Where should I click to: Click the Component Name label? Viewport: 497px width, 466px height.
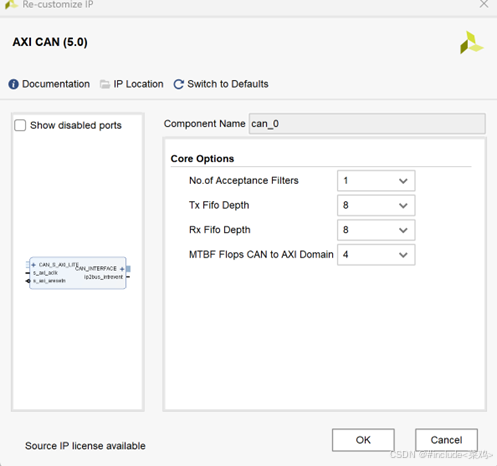pos(204,124)
